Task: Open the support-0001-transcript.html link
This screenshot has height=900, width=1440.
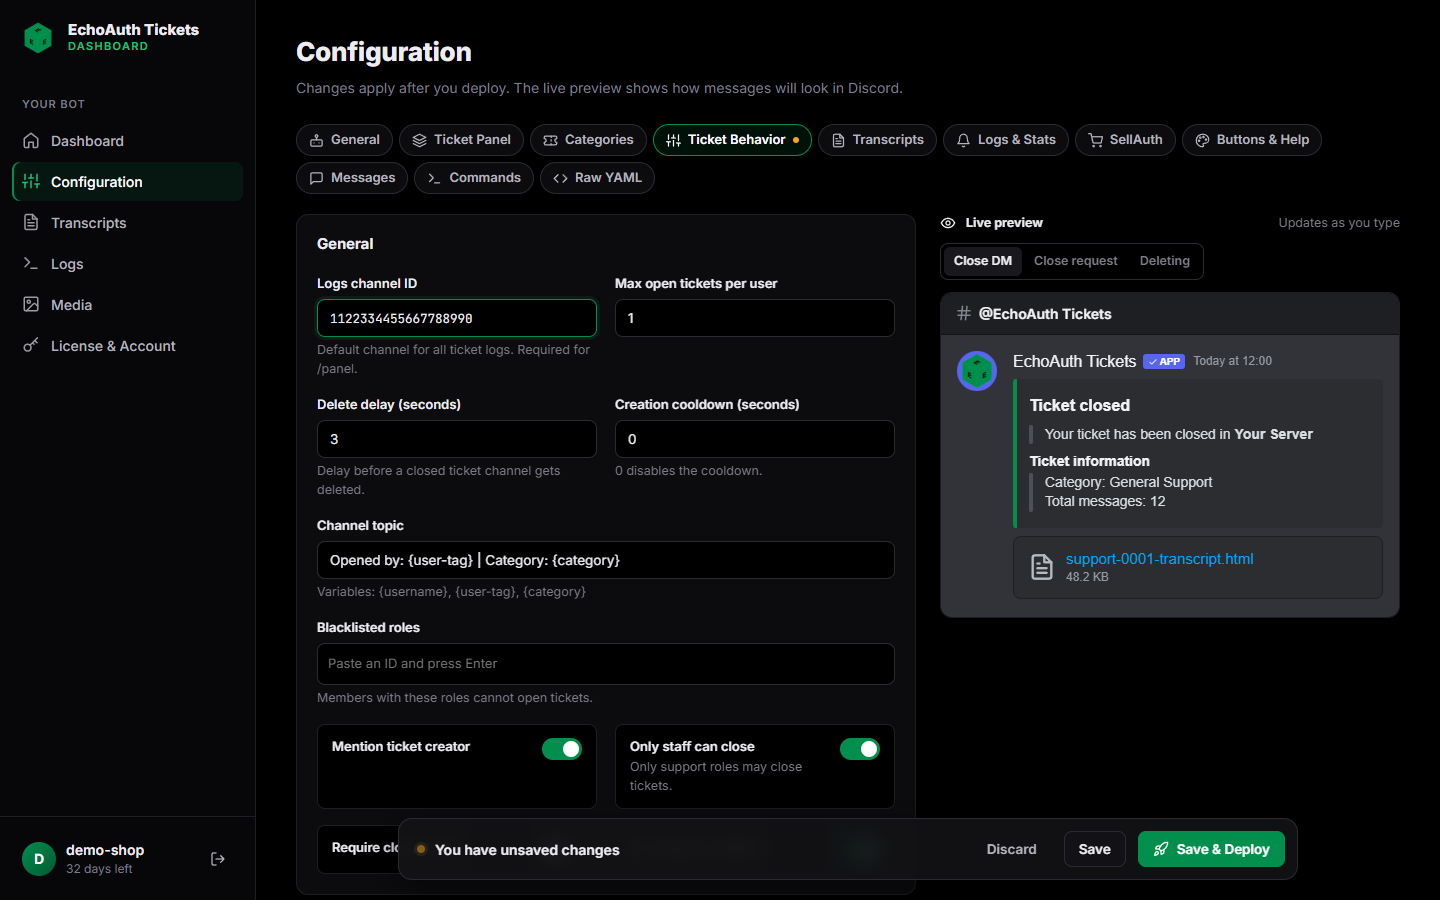Action: click(1159, 559)
